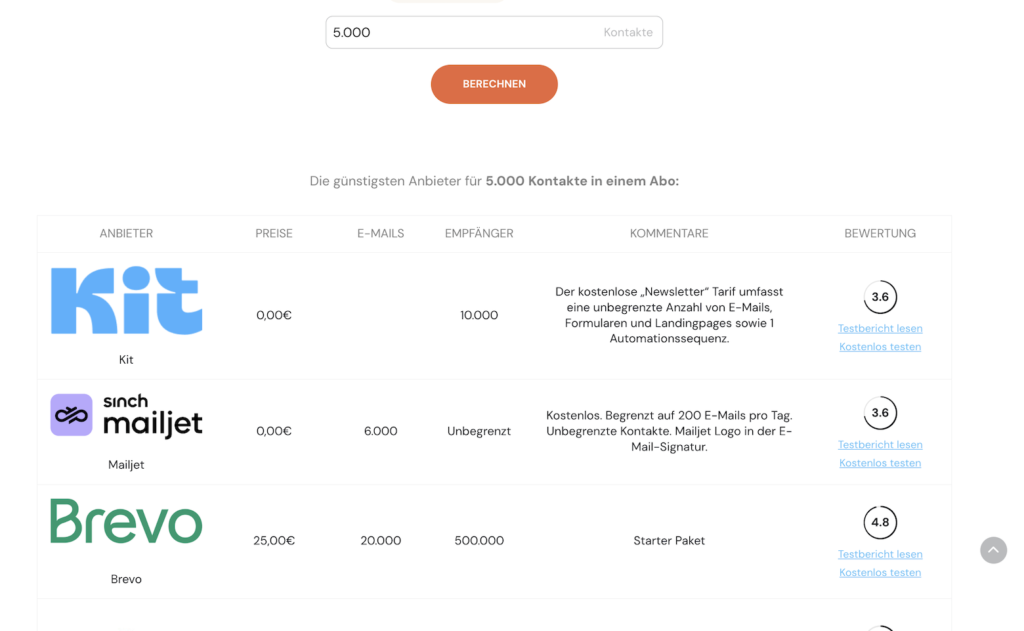Open Mailjet's Kostenlos testen link
Viewport: 1024px width, 631px height.
point(880,463)
